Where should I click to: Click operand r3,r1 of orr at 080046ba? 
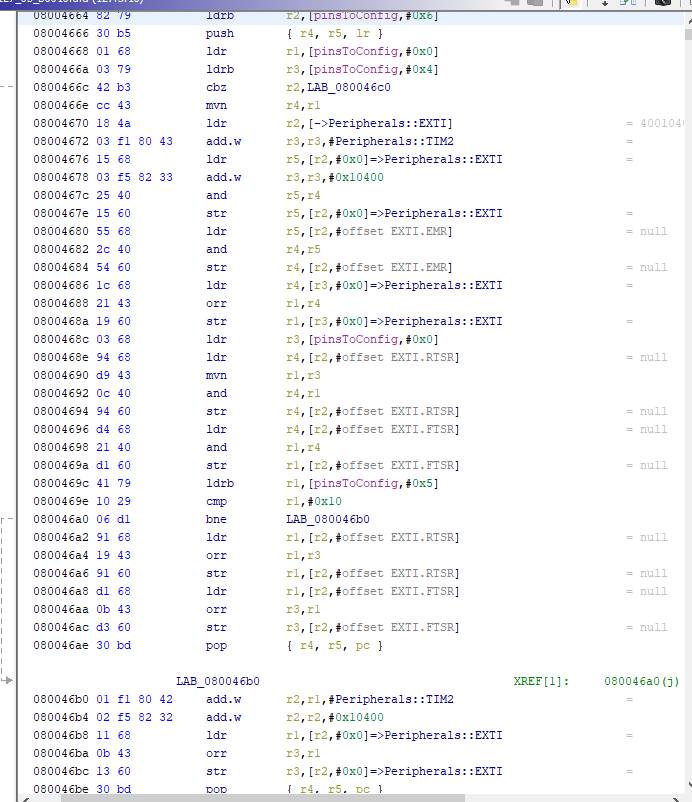pos(303,753)
